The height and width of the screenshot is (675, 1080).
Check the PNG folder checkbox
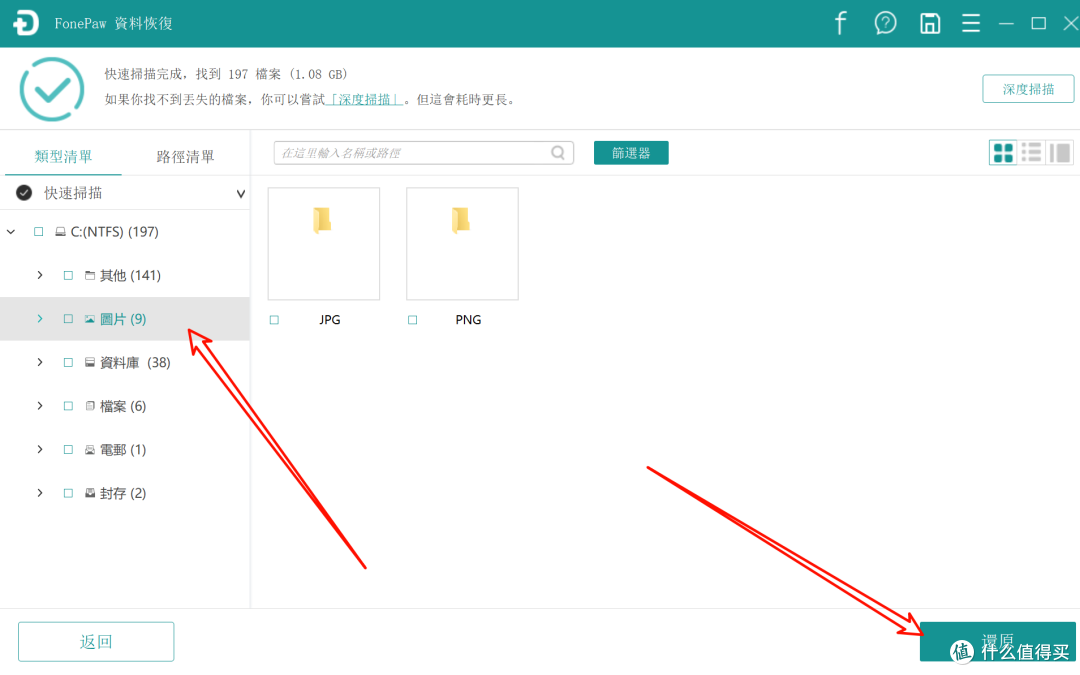click(413, 320)
